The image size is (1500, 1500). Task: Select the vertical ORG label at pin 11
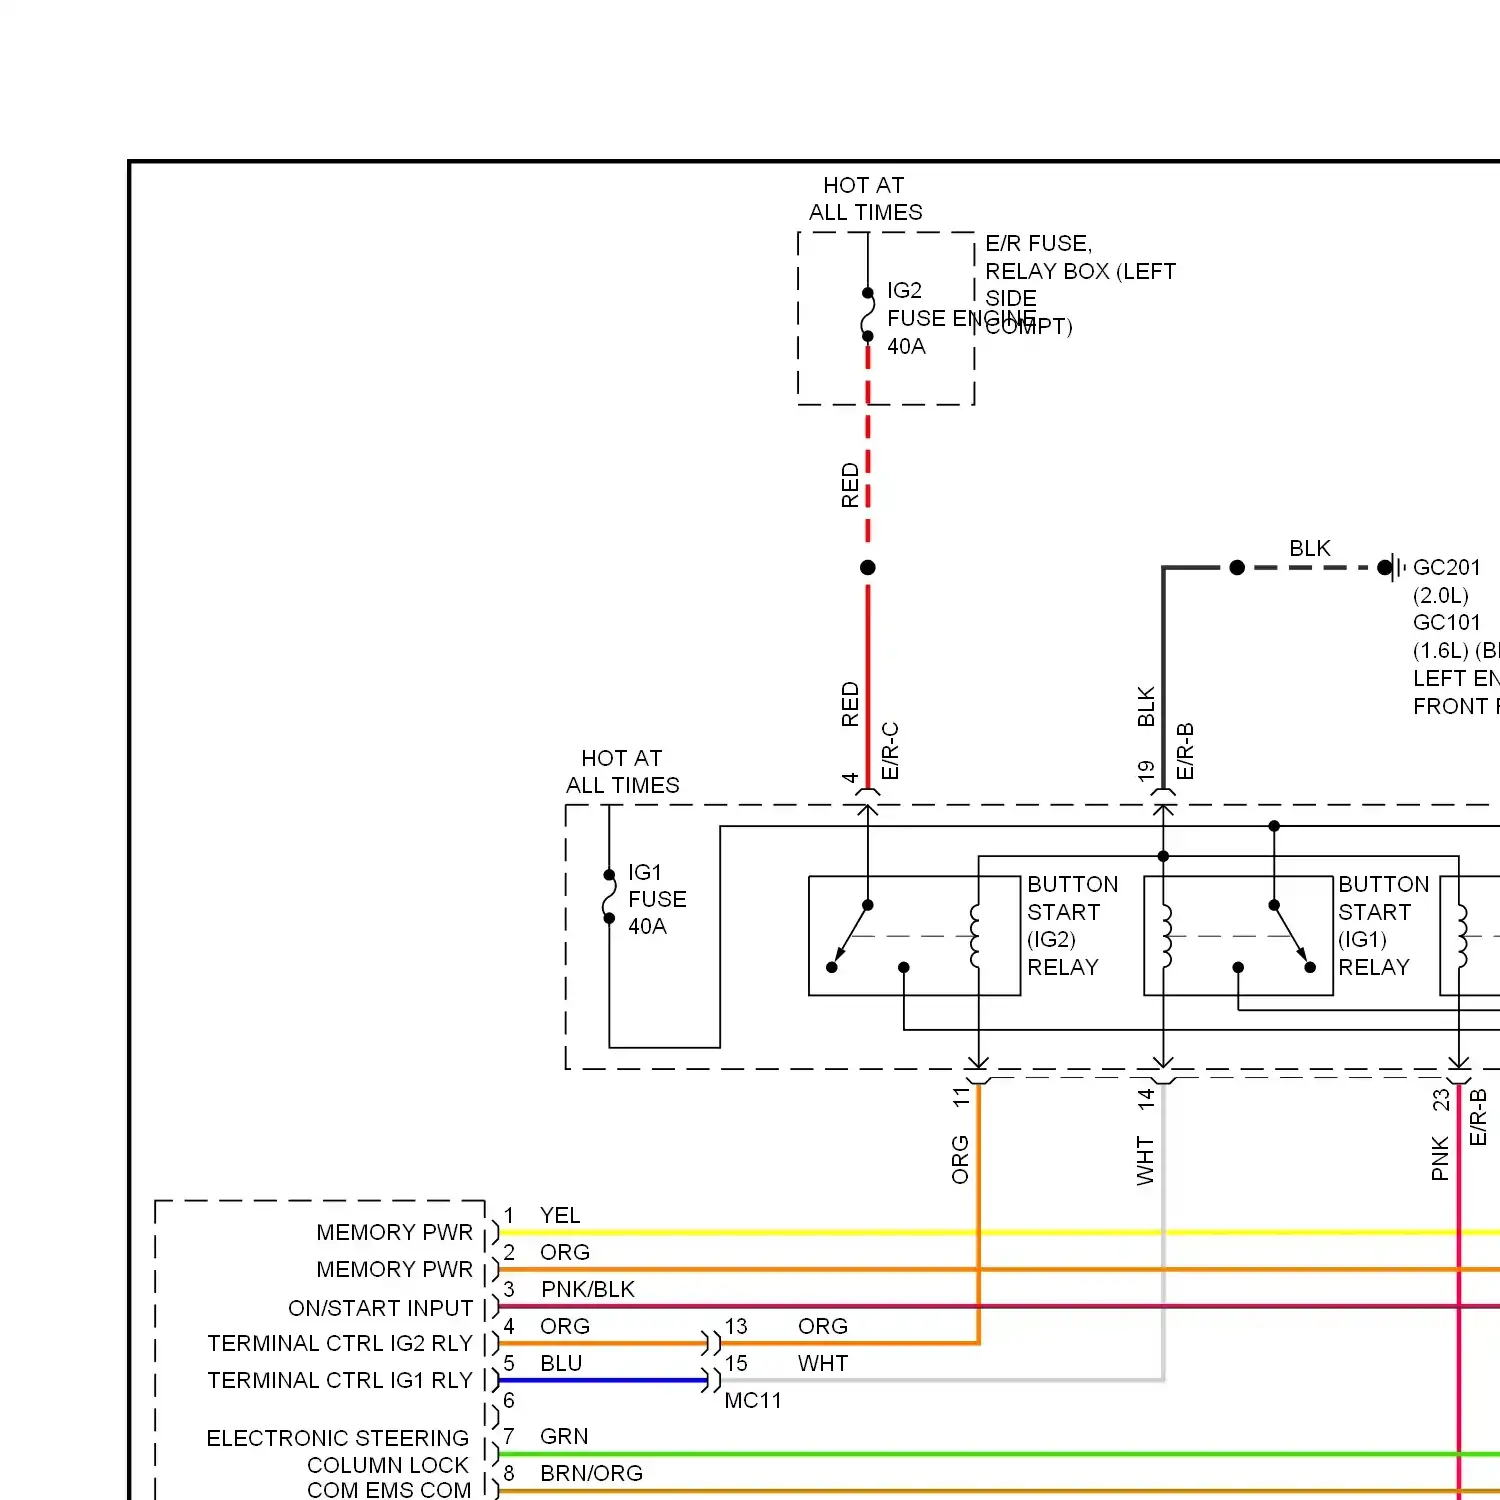pos(960,1159)
